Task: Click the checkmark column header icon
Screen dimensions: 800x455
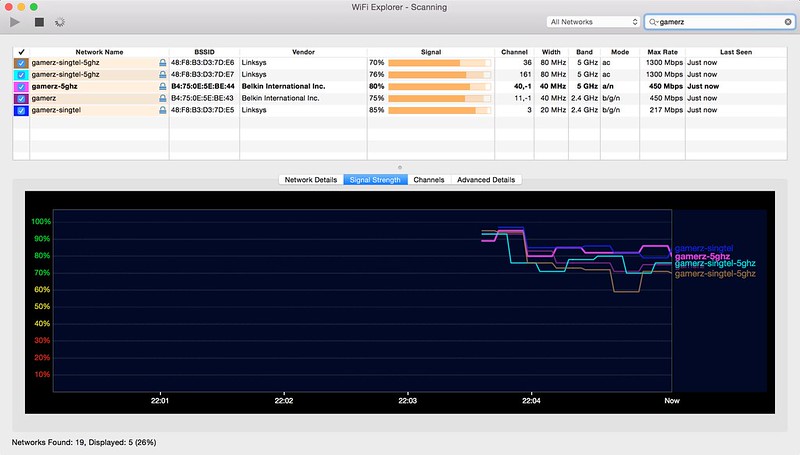Action: coord(21,51)
